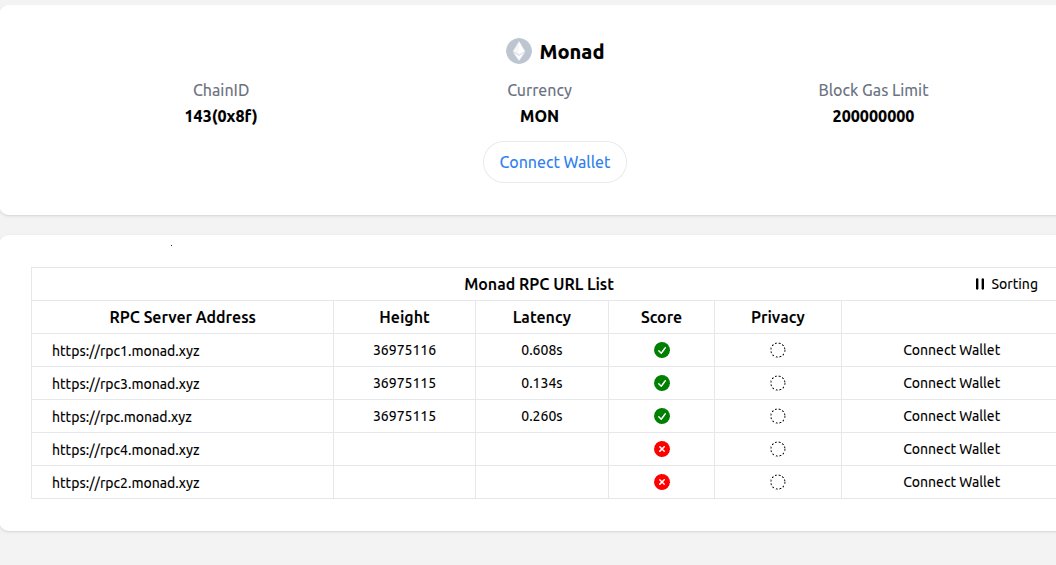This screenshot has width=1056, height=565.
Task: Click the privacy circle icon for rpc1.monad.xyz
Action: (778, 350)
